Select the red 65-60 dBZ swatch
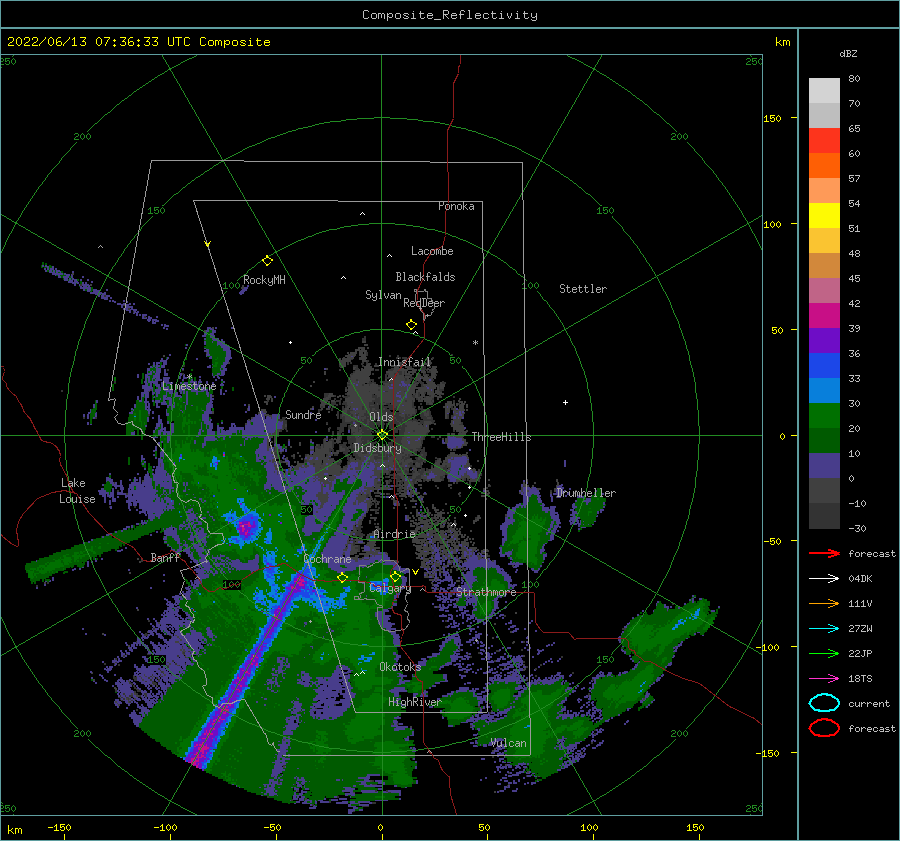The height and width of the screenshot is (841, 900). [x=824, y=141]
